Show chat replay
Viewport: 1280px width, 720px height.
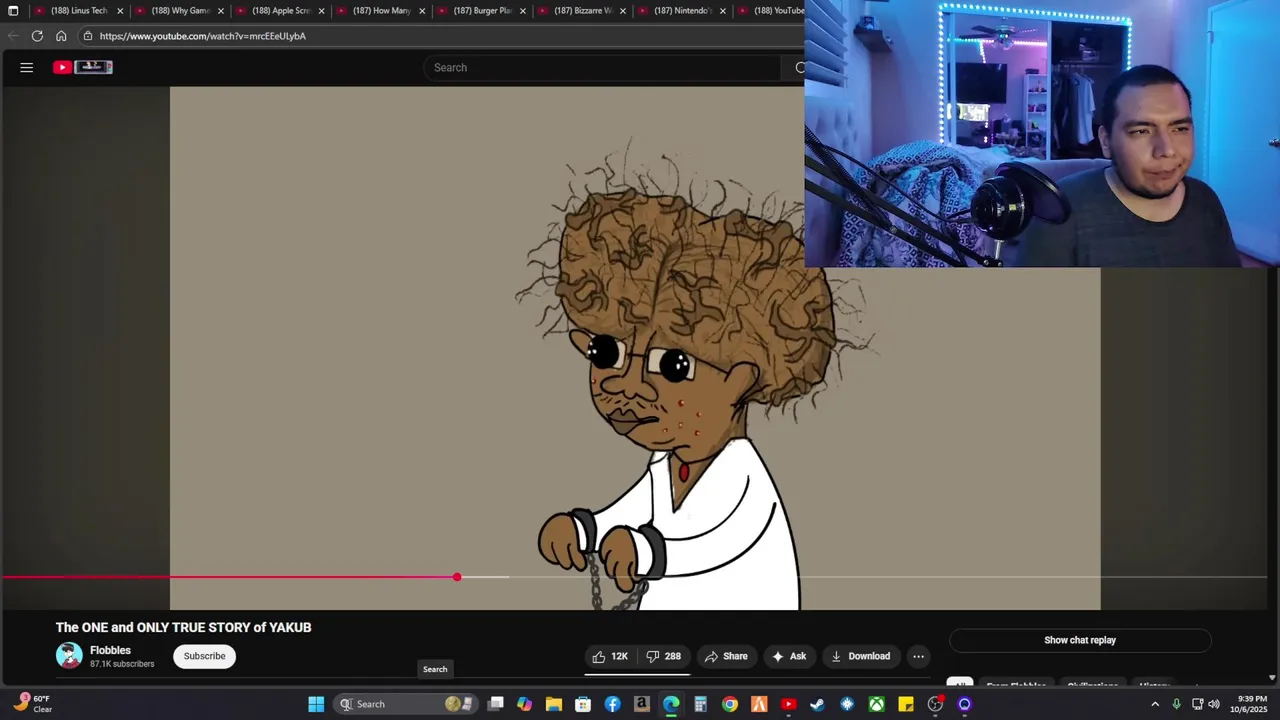point(1080,640)
